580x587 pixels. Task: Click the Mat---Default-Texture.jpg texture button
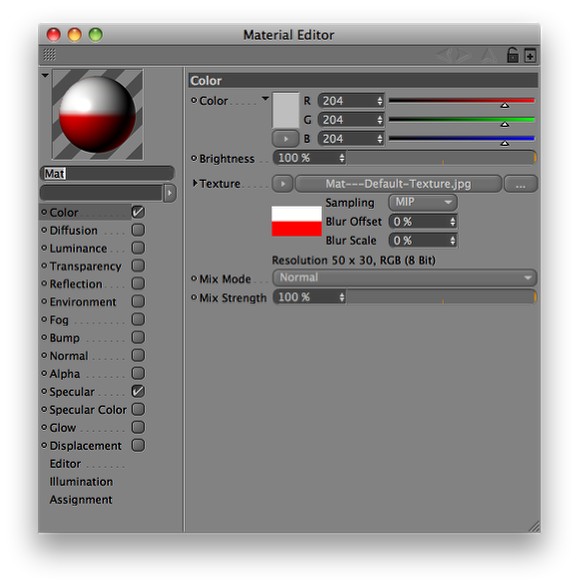coord(398,184)
